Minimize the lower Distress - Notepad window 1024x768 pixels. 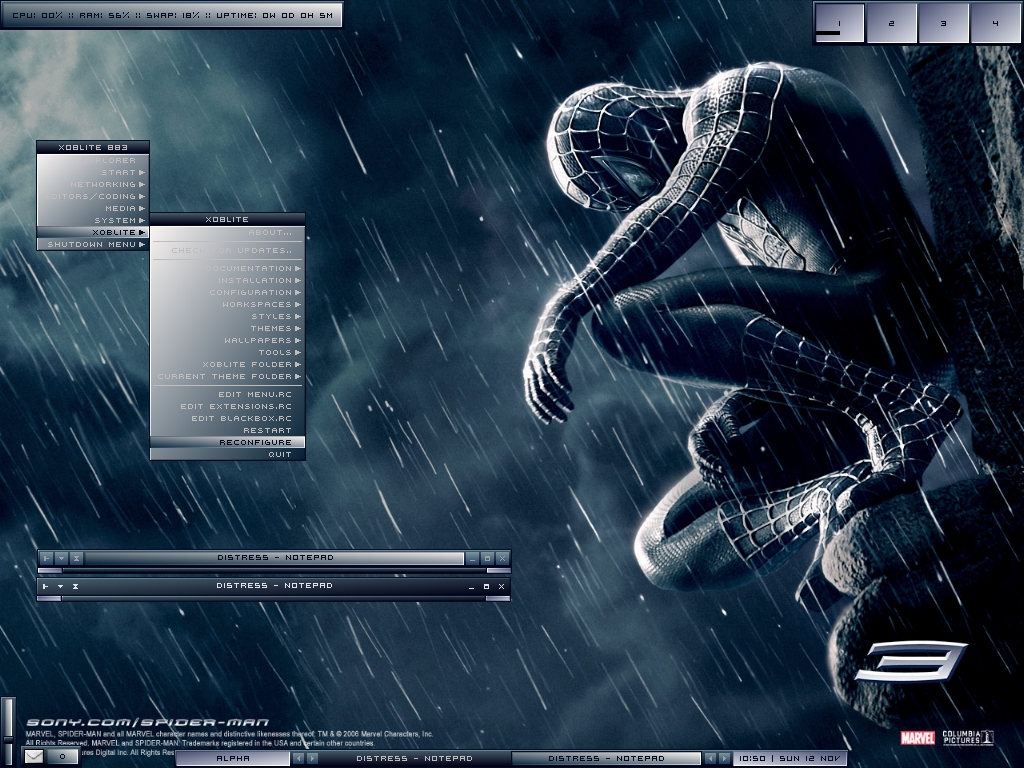[472, 586]
